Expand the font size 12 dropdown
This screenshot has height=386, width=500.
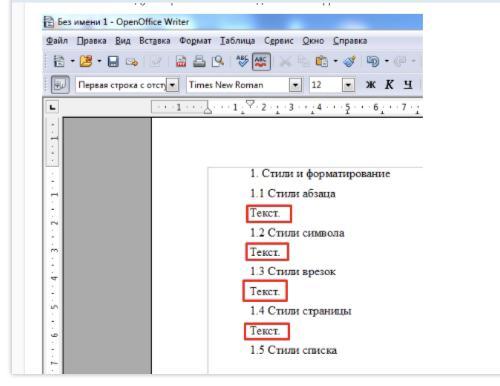[348, 85]
